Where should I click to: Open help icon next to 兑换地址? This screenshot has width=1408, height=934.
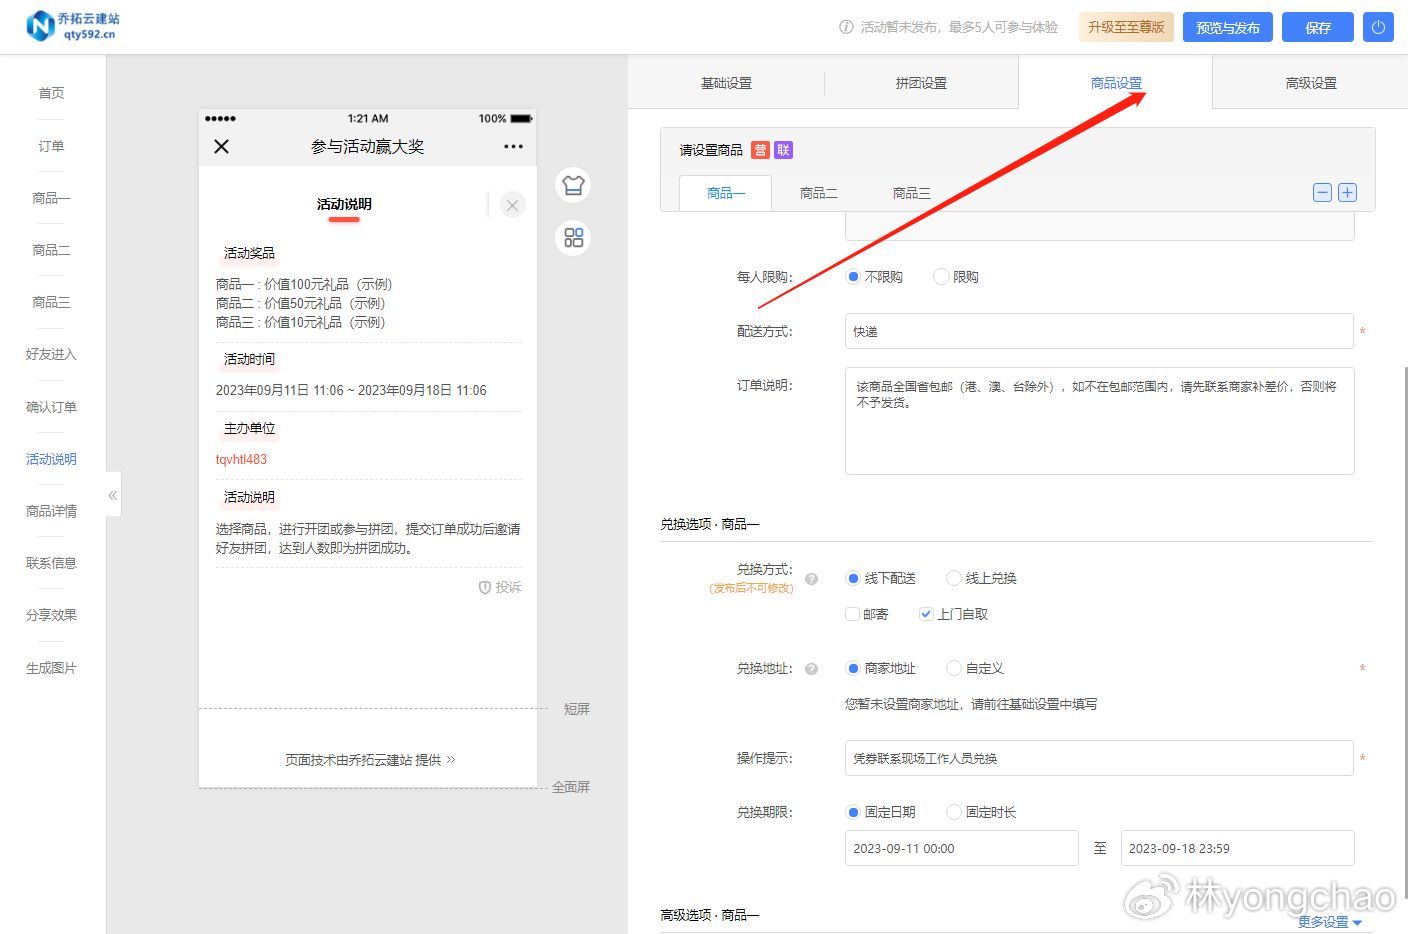811,668
